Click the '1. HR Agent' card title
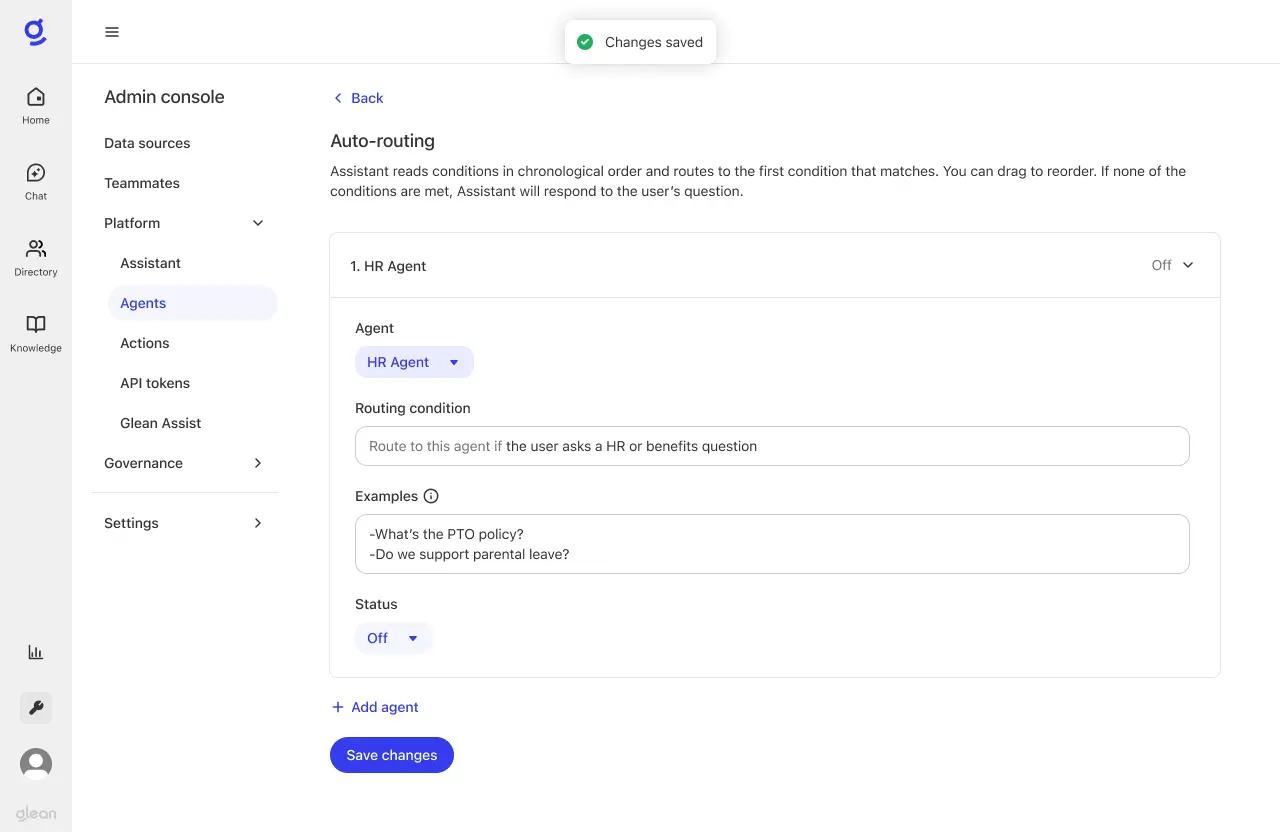Image resolution: width=1280 pixels, height=832 pixels. pos(388,266)
